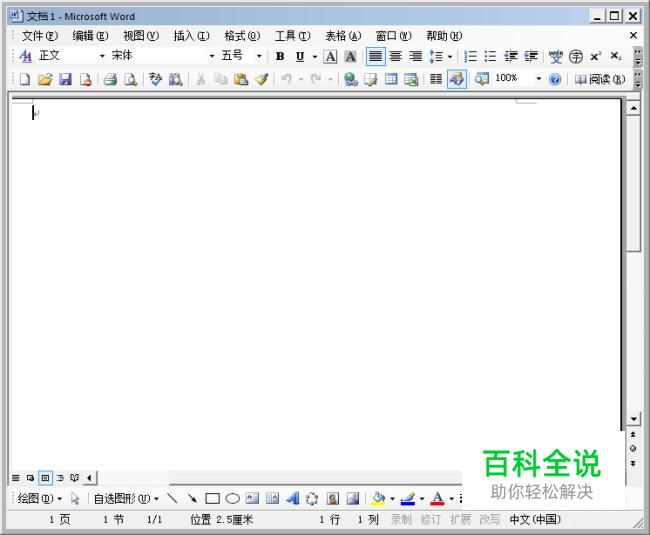The image size is (650, 535).
Task: Open an existing file with folder icon
Action: [45, 79]
